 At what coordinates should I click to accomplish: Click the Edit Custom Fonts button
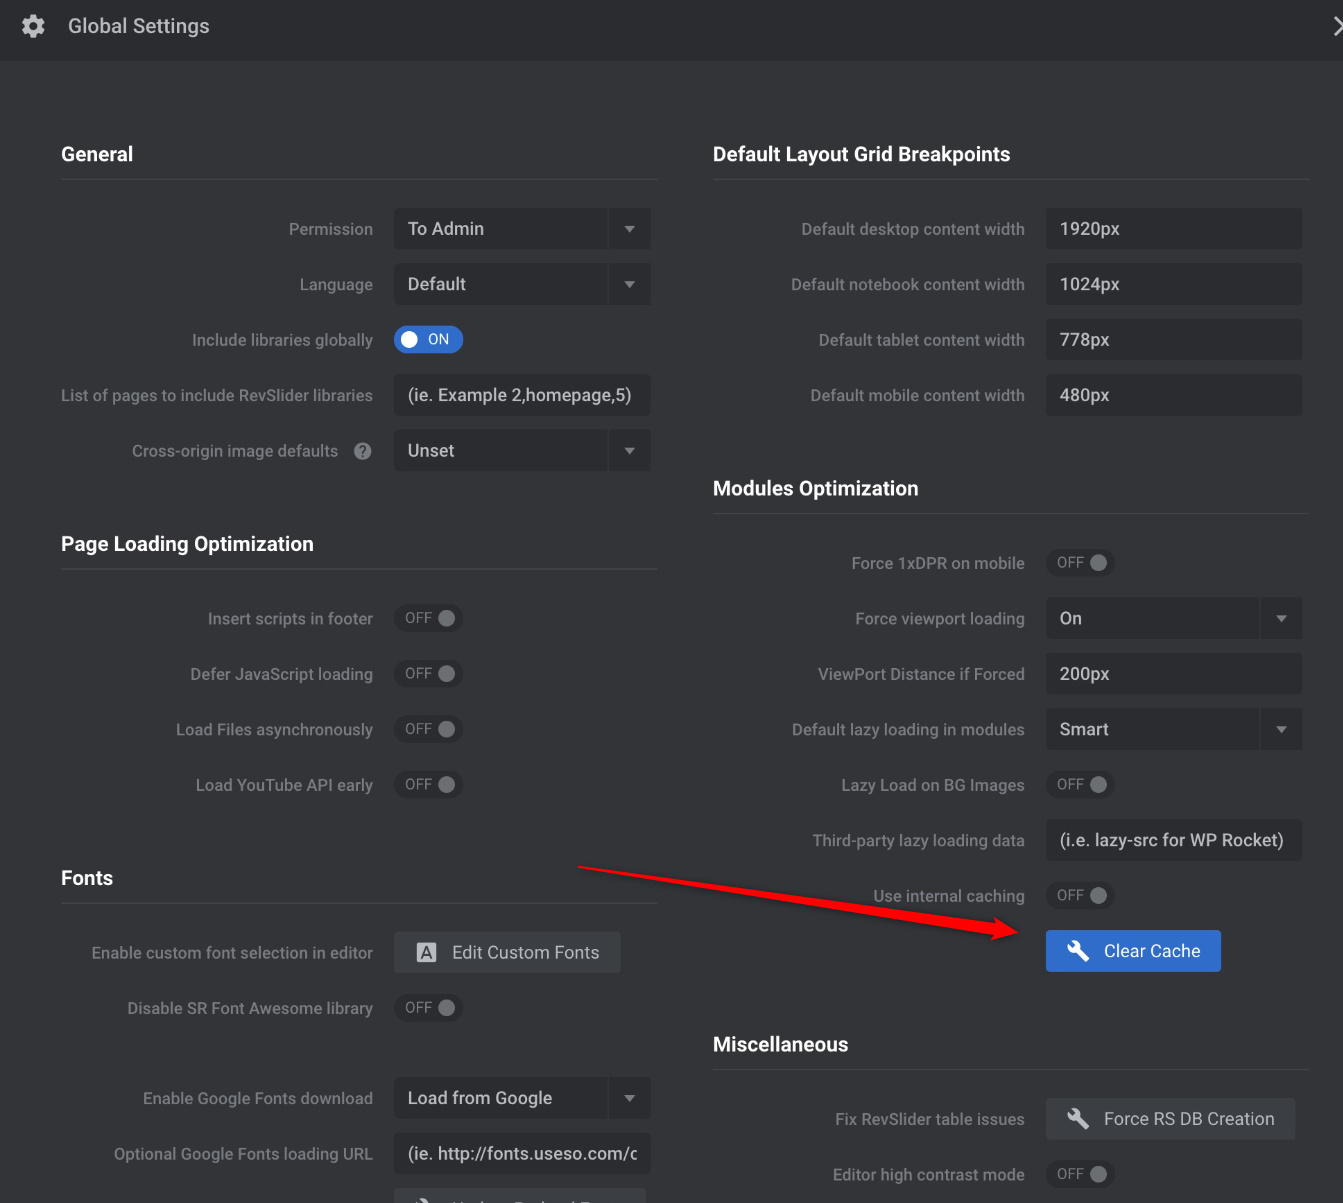point(508,953)
